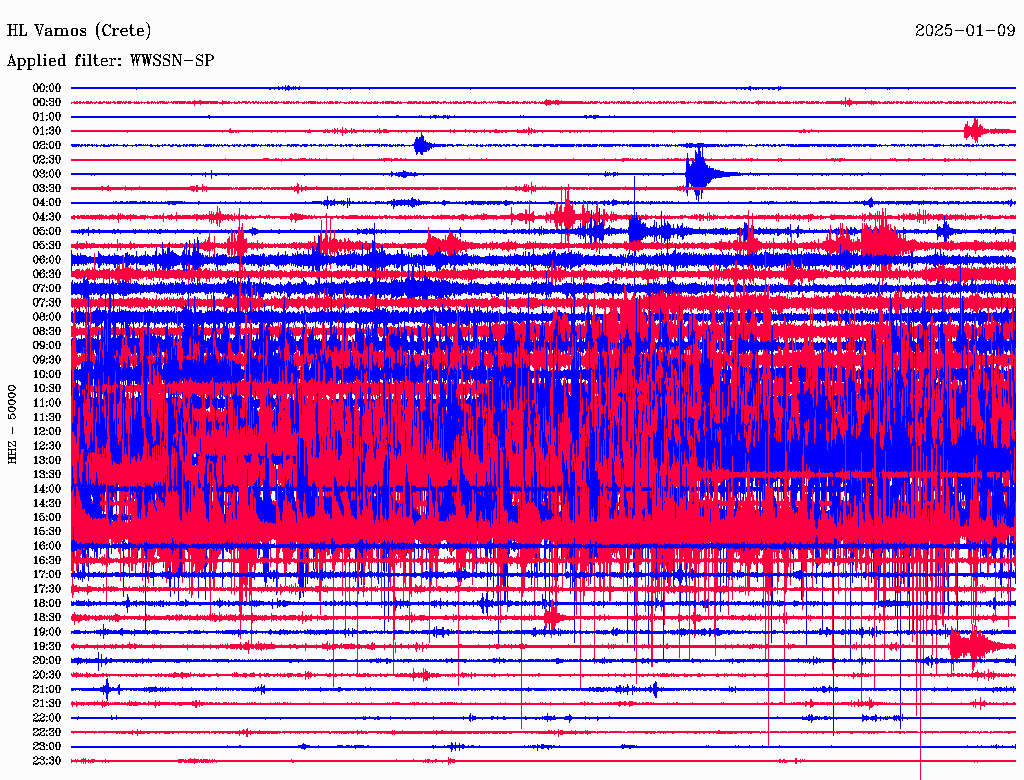Click the 04:00 time label
Viewport: 1024px width, 780px height.
click(47, 203)
